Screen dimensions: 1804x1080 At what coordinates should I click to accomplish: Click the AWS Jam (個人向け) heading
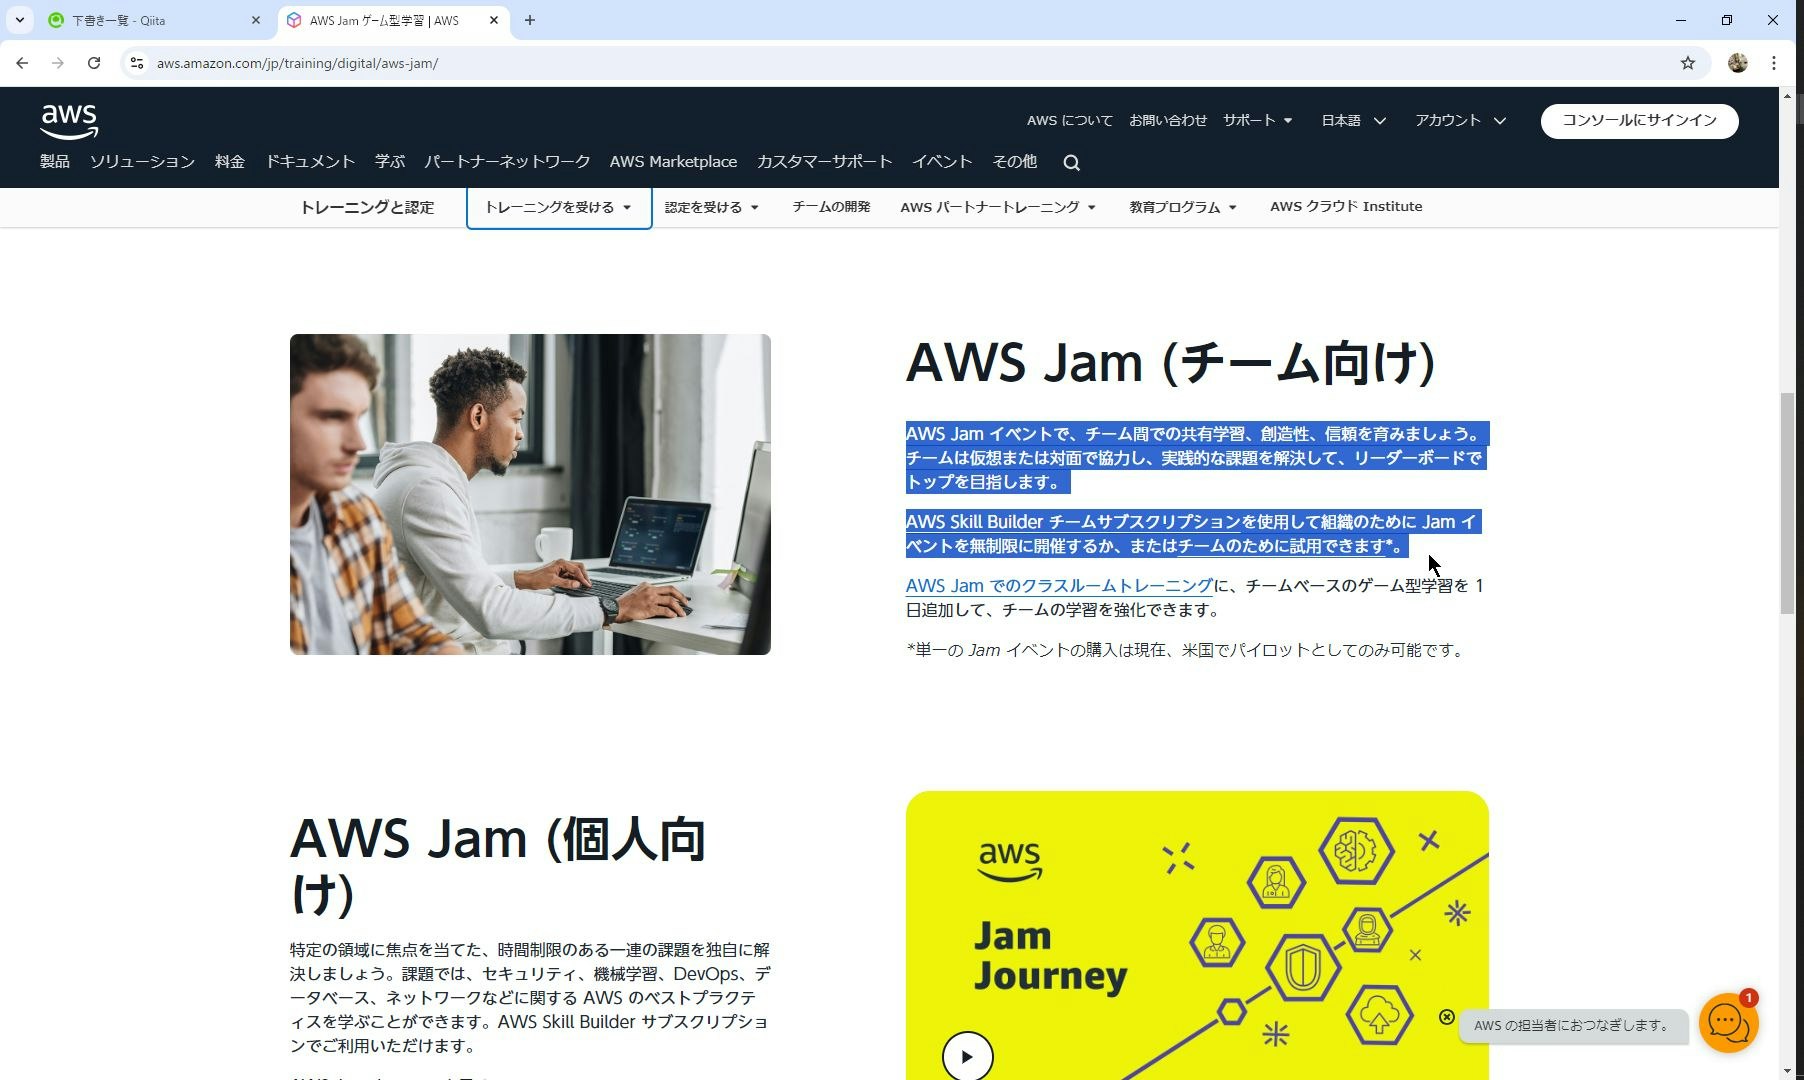498,866
